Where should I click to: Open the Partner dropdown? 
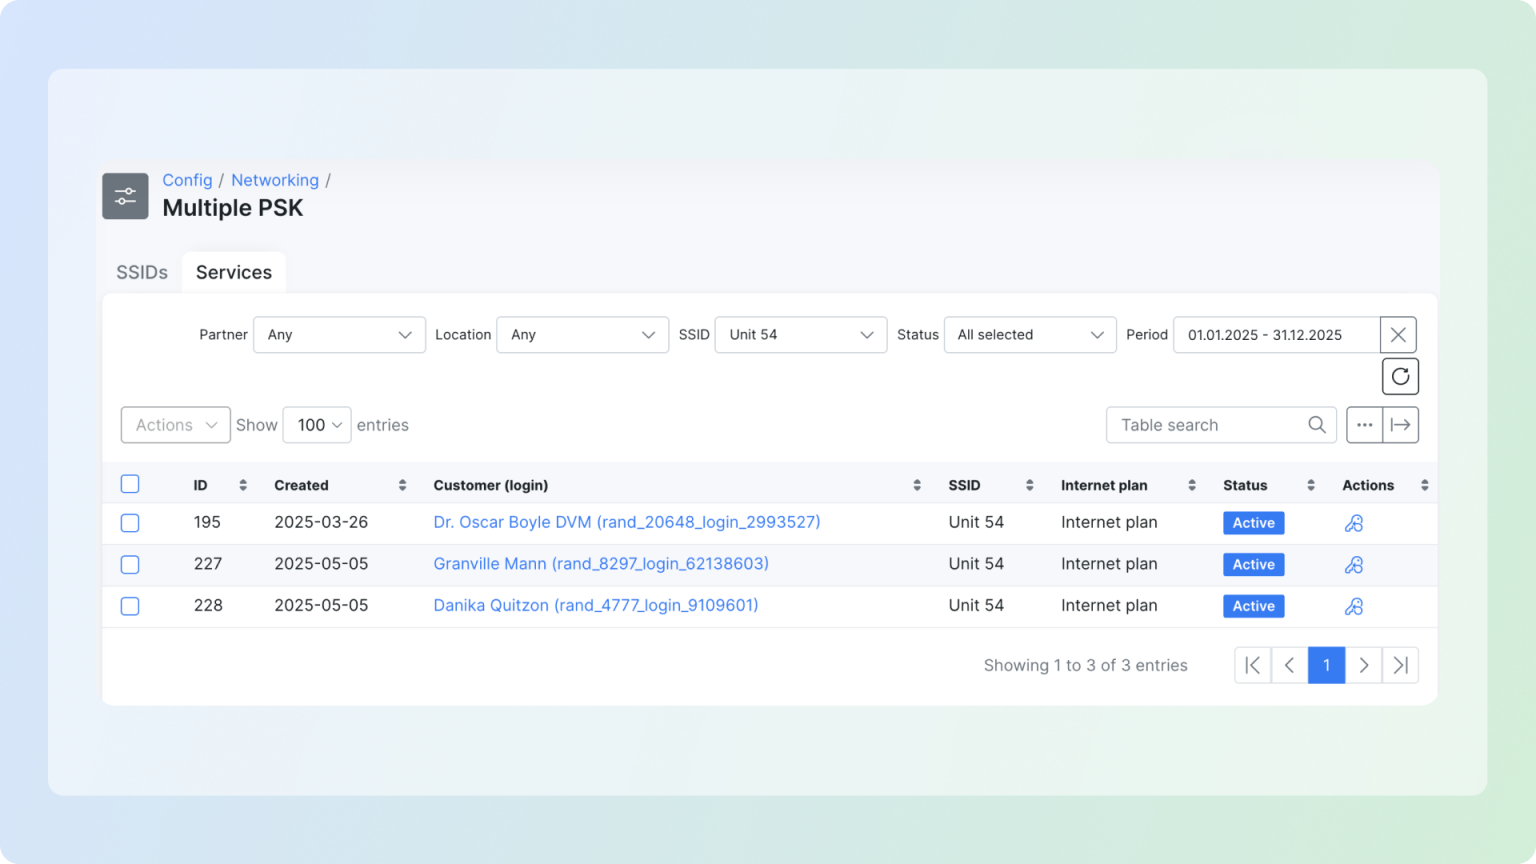pyautogui.click(x=339, y=334)
